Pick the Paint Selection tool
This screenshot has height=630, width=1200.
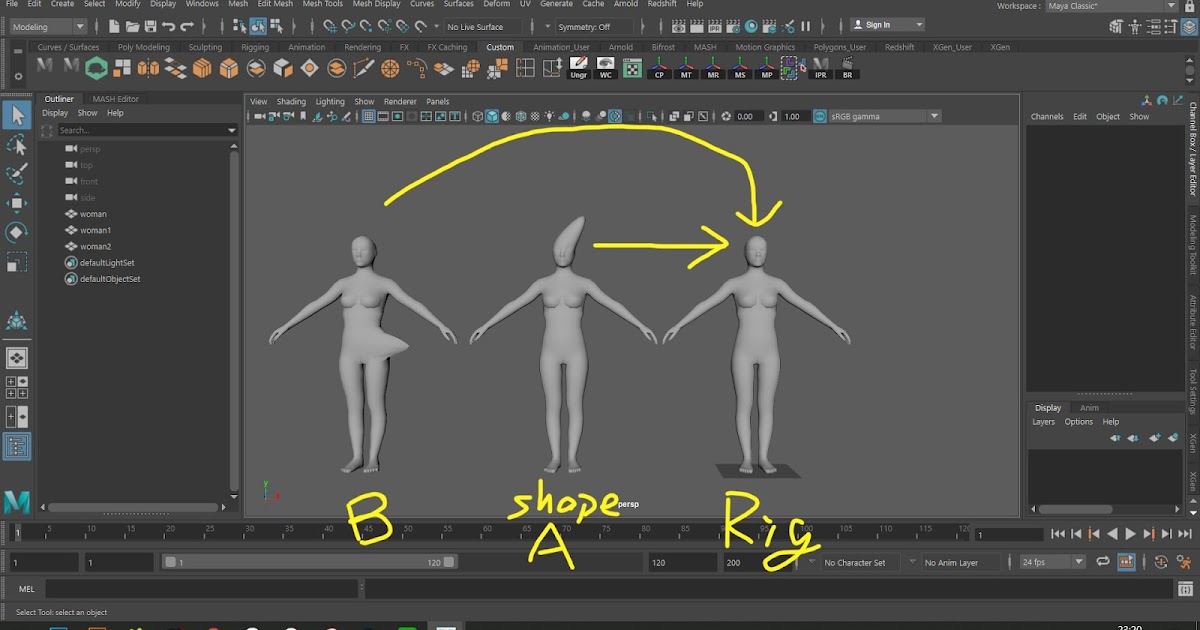point(15,173)
